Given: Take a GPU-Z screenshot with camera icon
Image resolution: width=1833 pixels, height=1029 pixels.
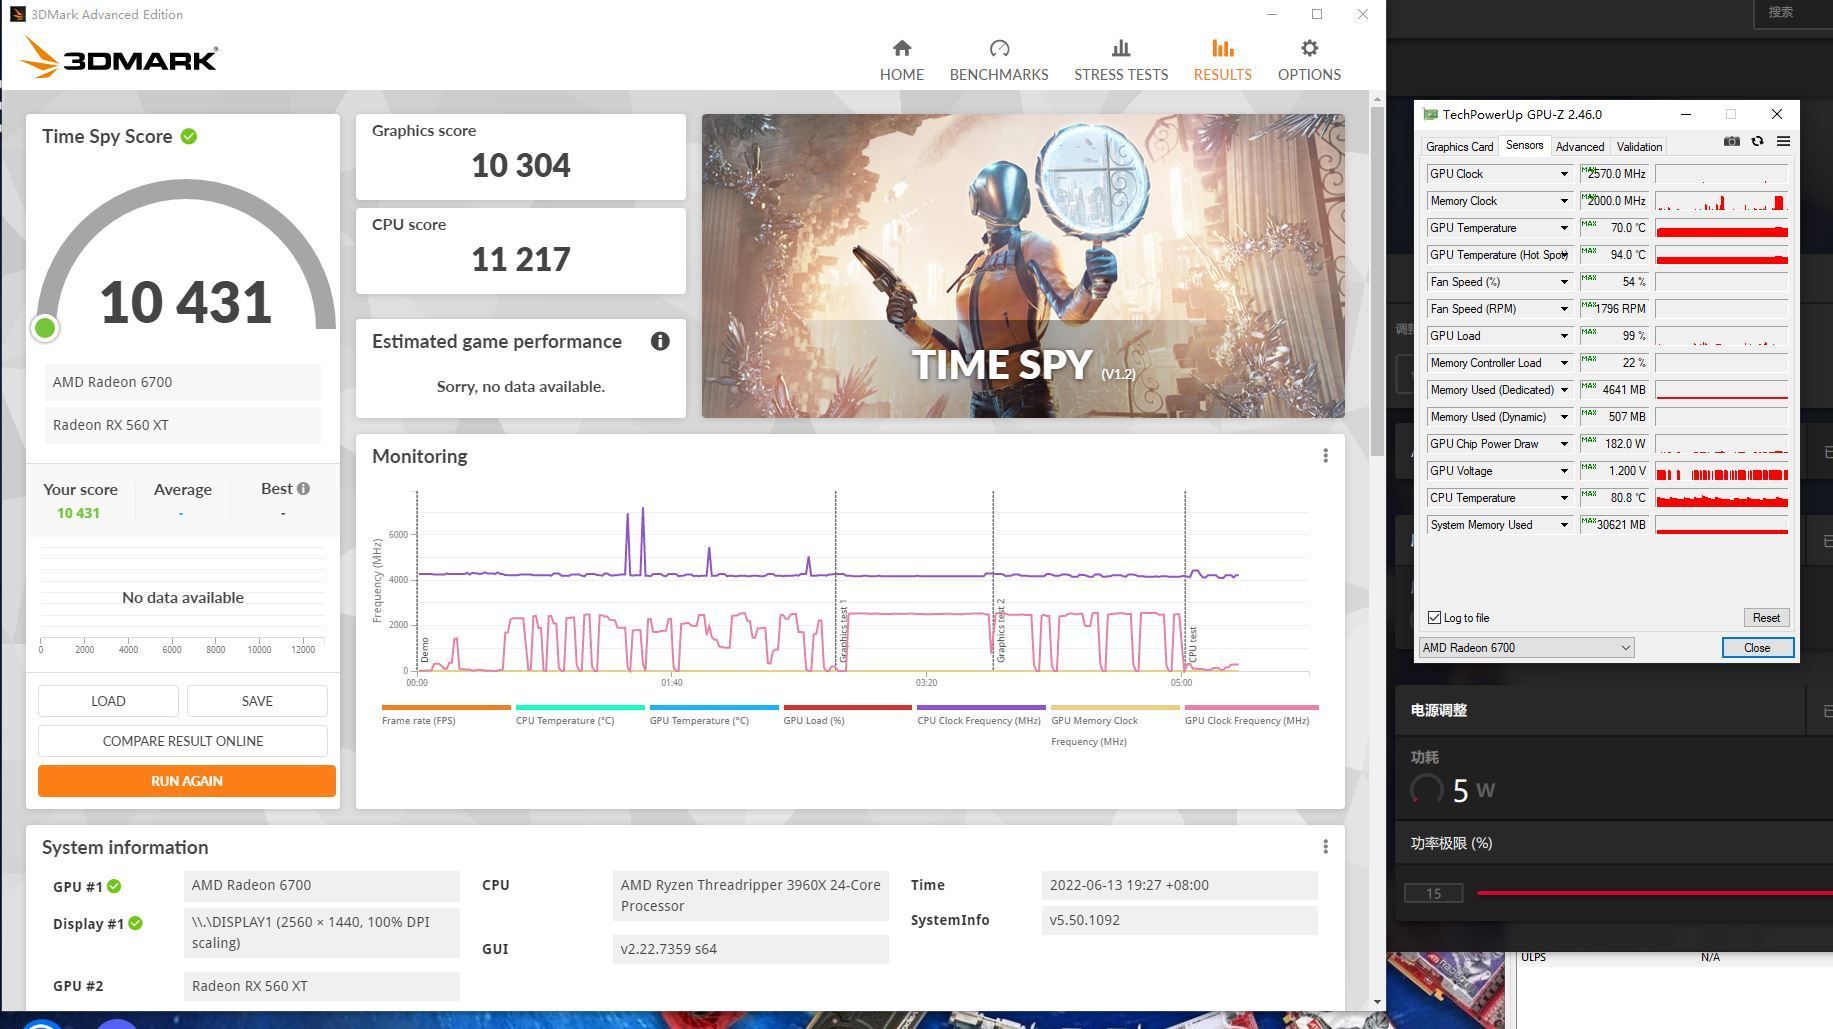Looking at the screenshot, I should tap(1731, 142).
